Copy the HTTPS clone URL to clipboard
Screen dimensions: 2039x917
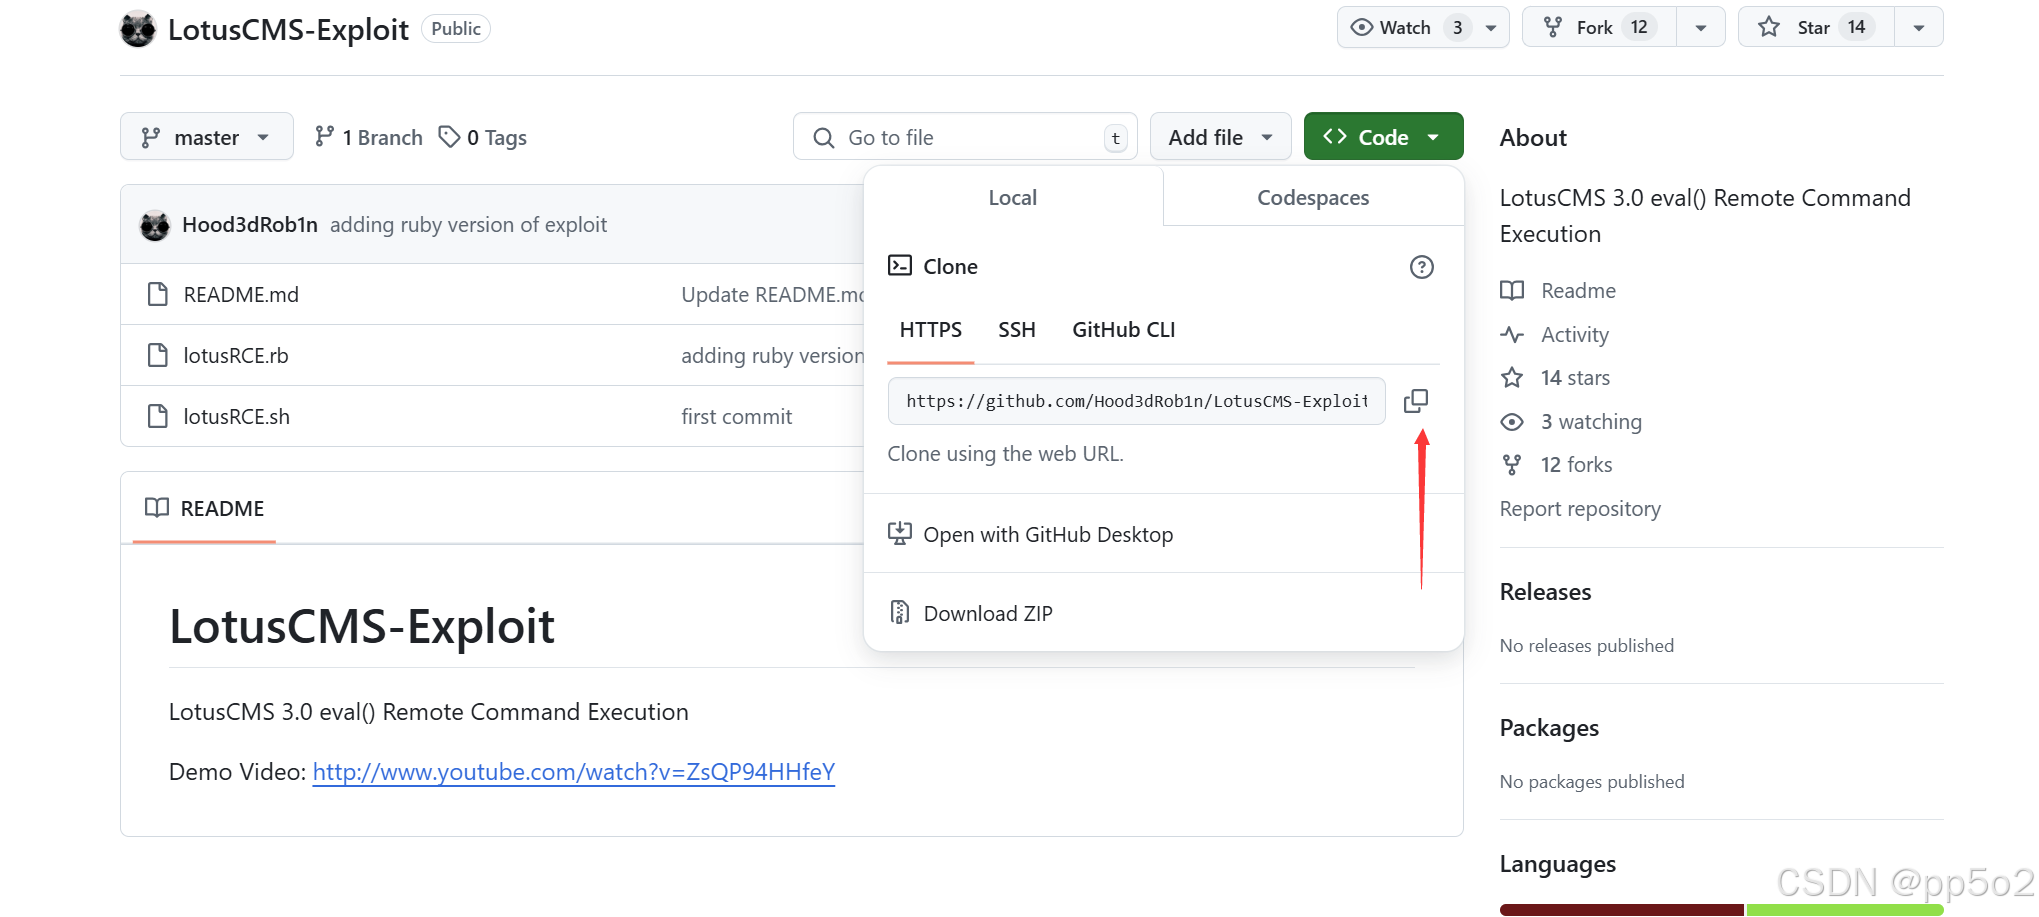click(x=1415, y=401)
